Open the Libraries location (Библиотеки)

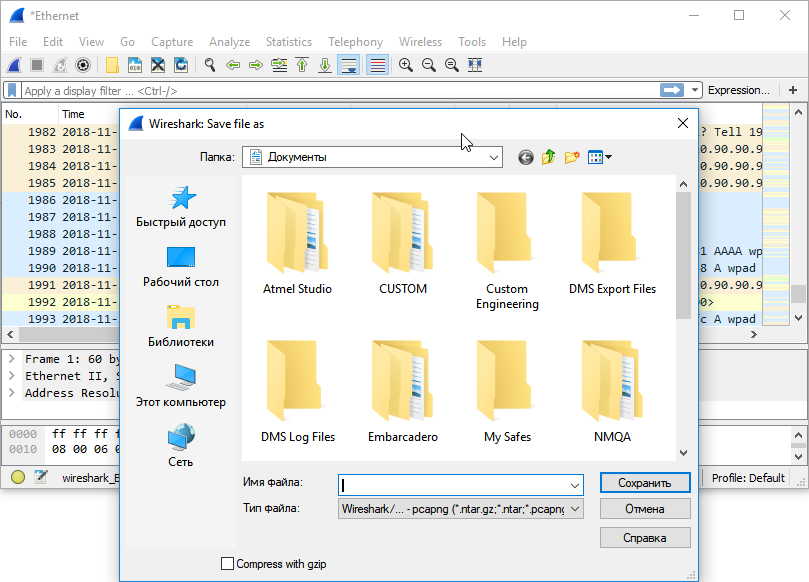[x=181, y=327]
